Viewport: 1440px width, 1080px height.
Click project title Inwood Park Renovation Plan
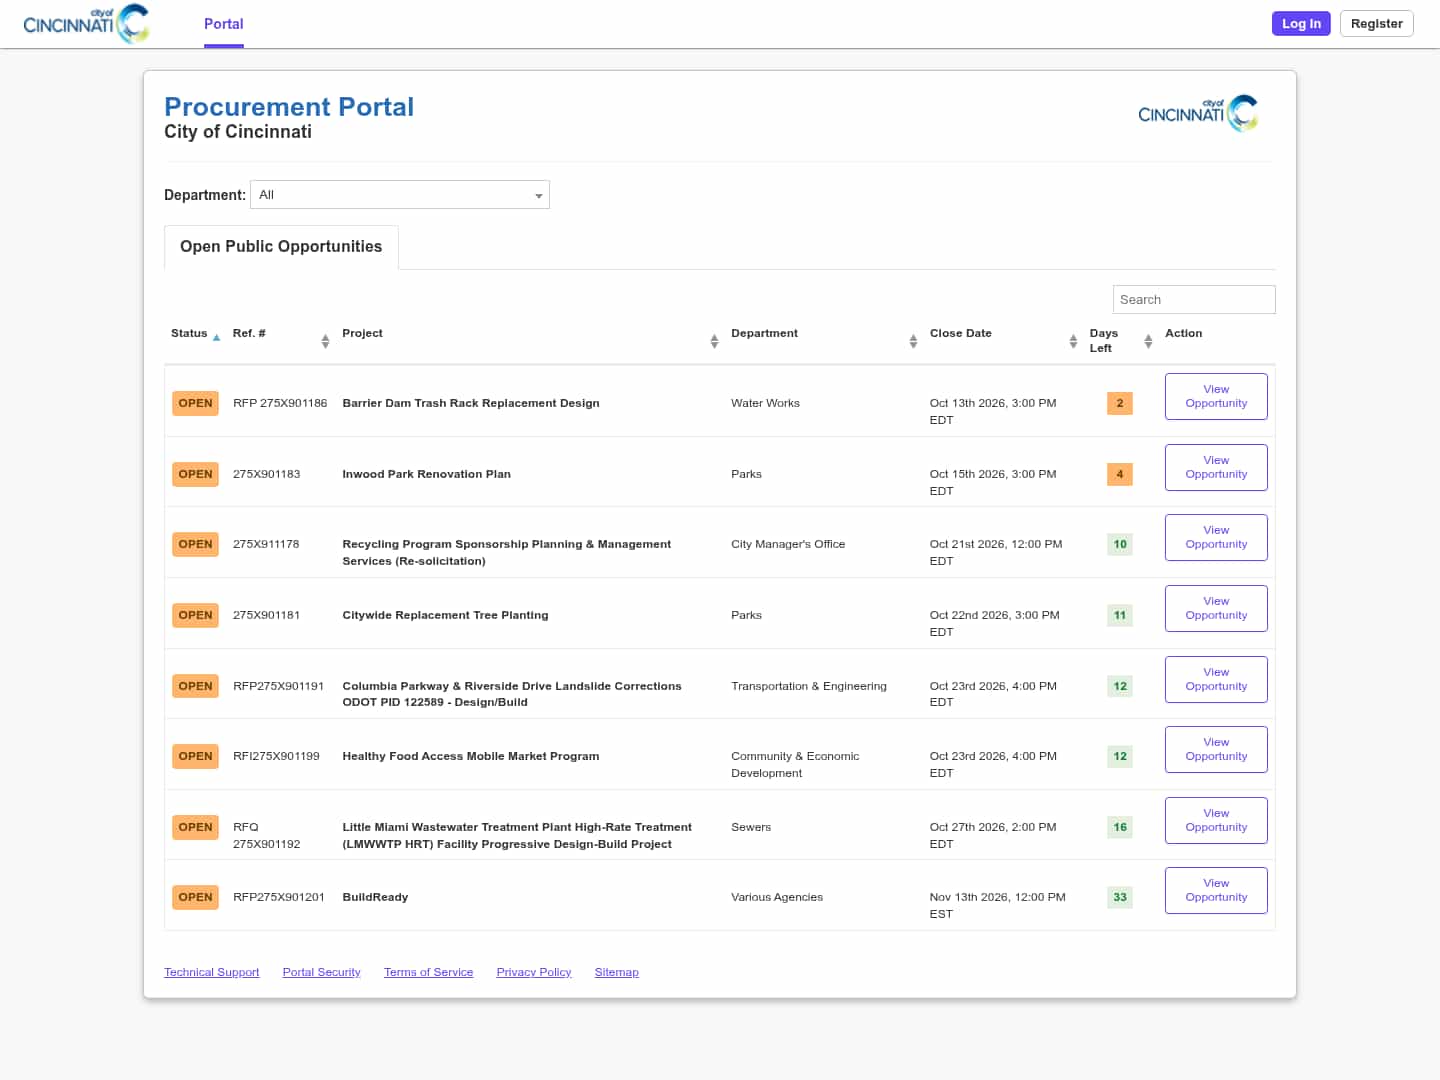(x=427, y=474)
